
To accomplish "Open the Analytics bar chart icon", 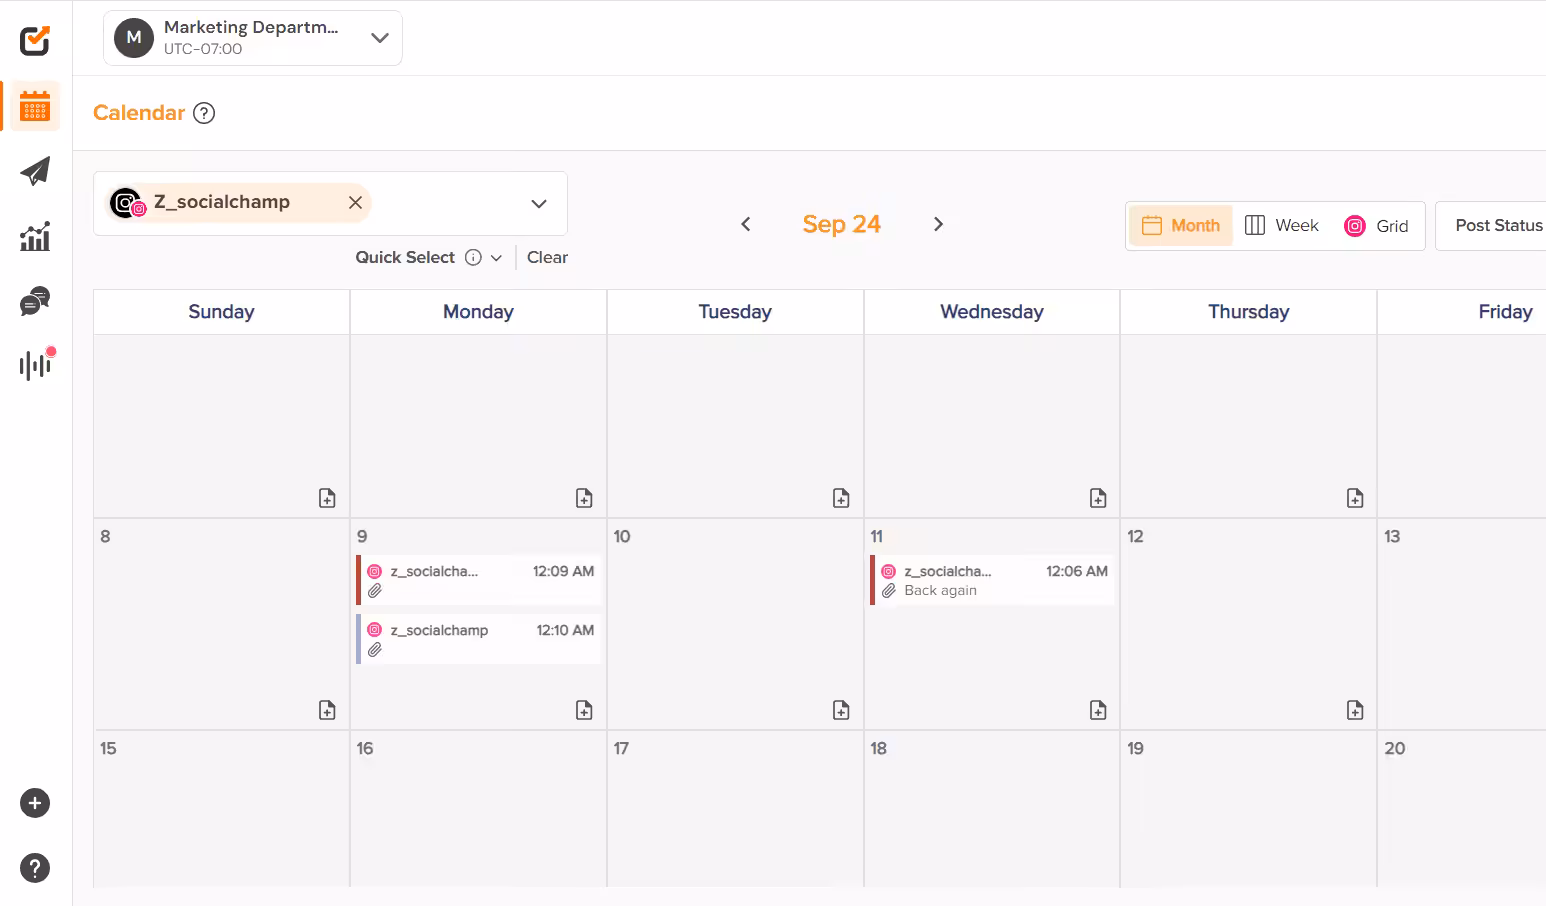I will click(x=35, y=236).
